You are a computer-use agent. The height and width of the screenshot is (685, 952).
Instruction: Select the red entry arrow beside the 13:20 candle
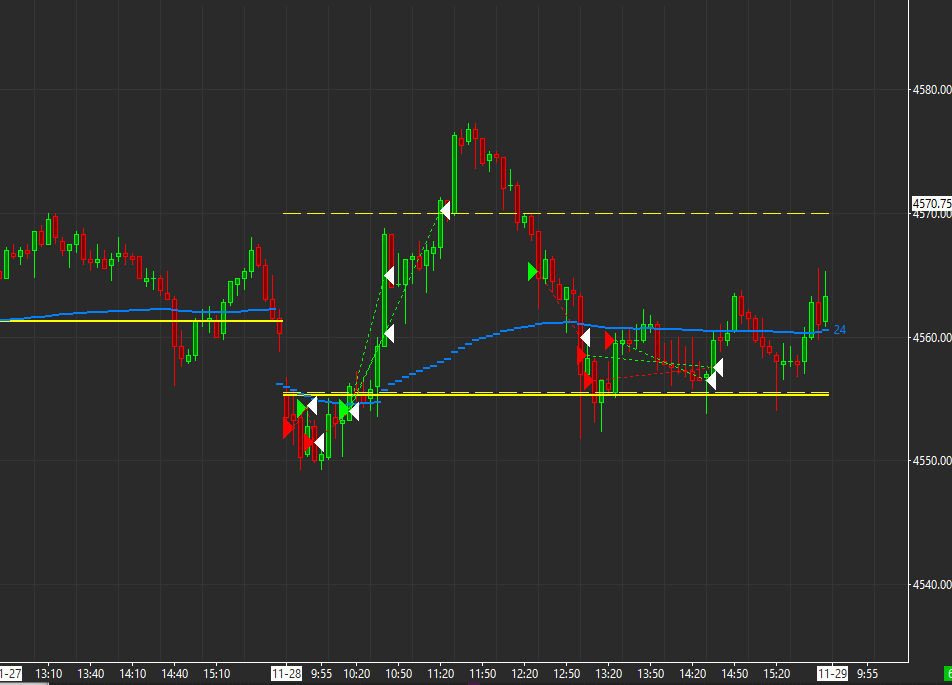610,340
